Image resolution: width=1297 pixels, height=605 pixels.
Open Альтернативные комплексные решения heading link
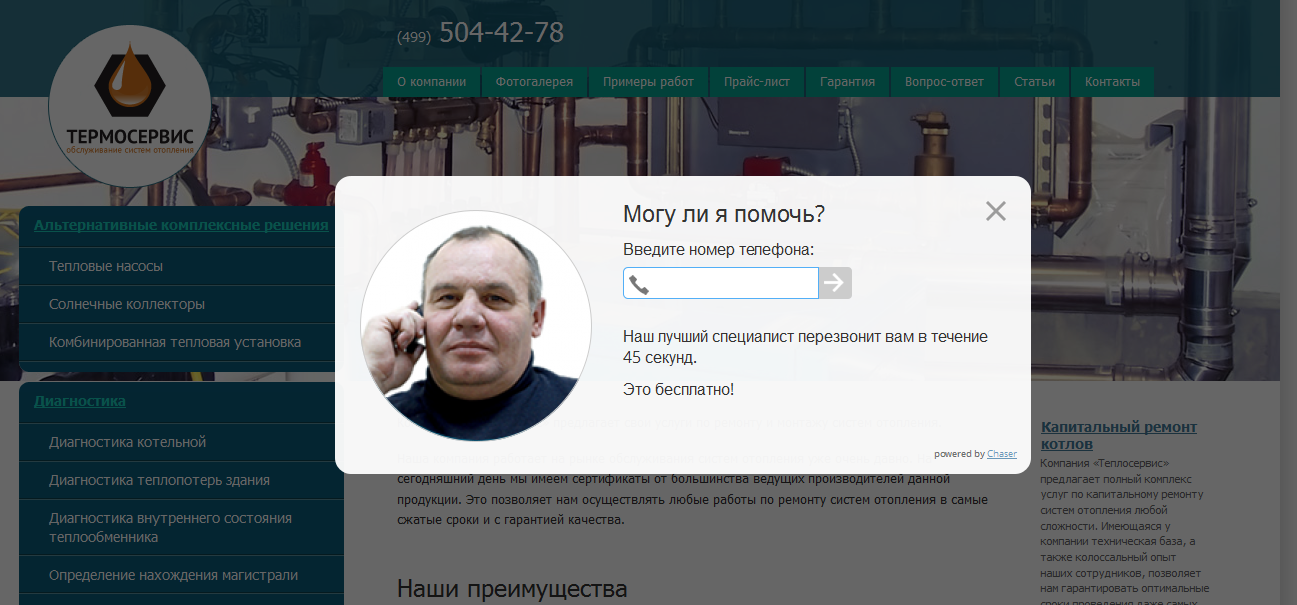(181, 225)
